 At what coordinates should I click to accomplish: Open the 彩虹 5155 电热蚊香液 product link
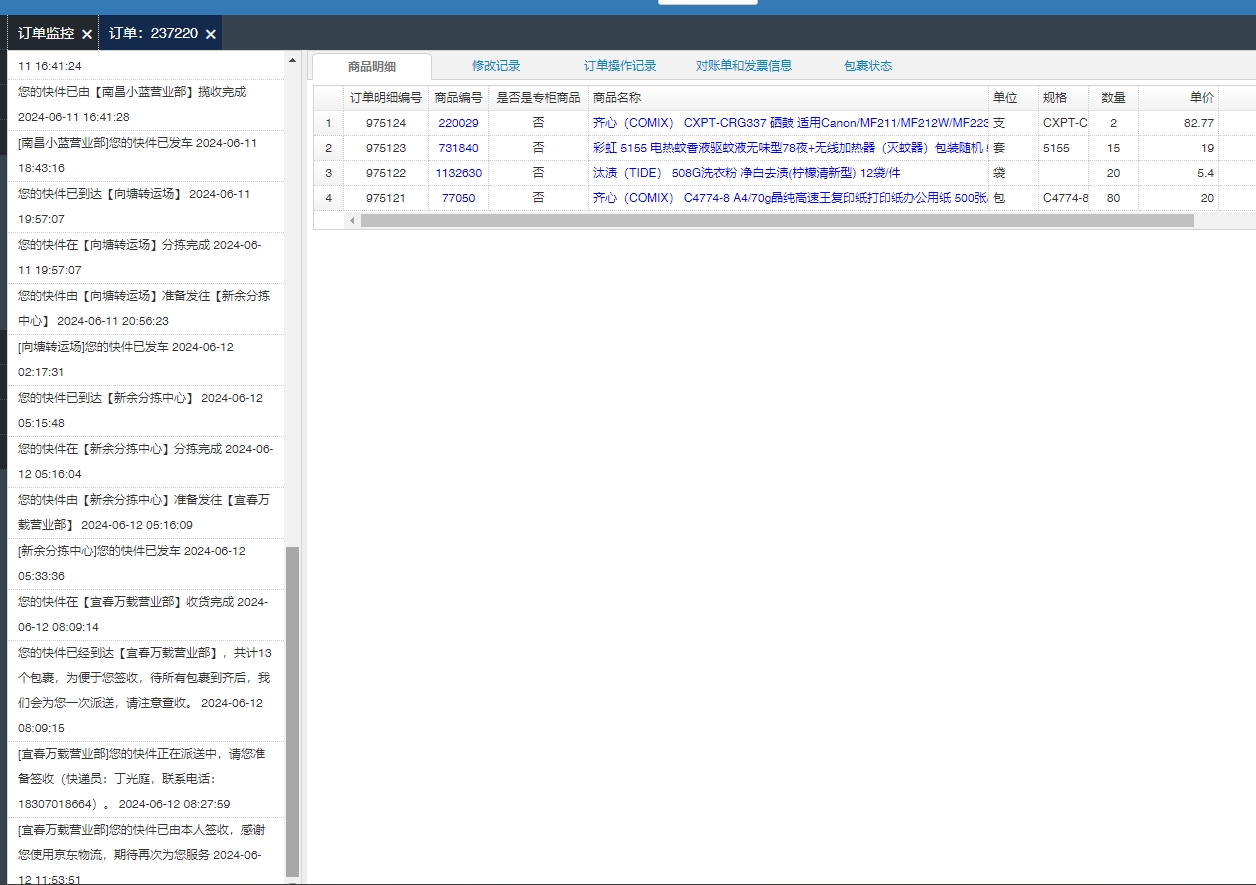pyautogui.click(x=790, y=148)
